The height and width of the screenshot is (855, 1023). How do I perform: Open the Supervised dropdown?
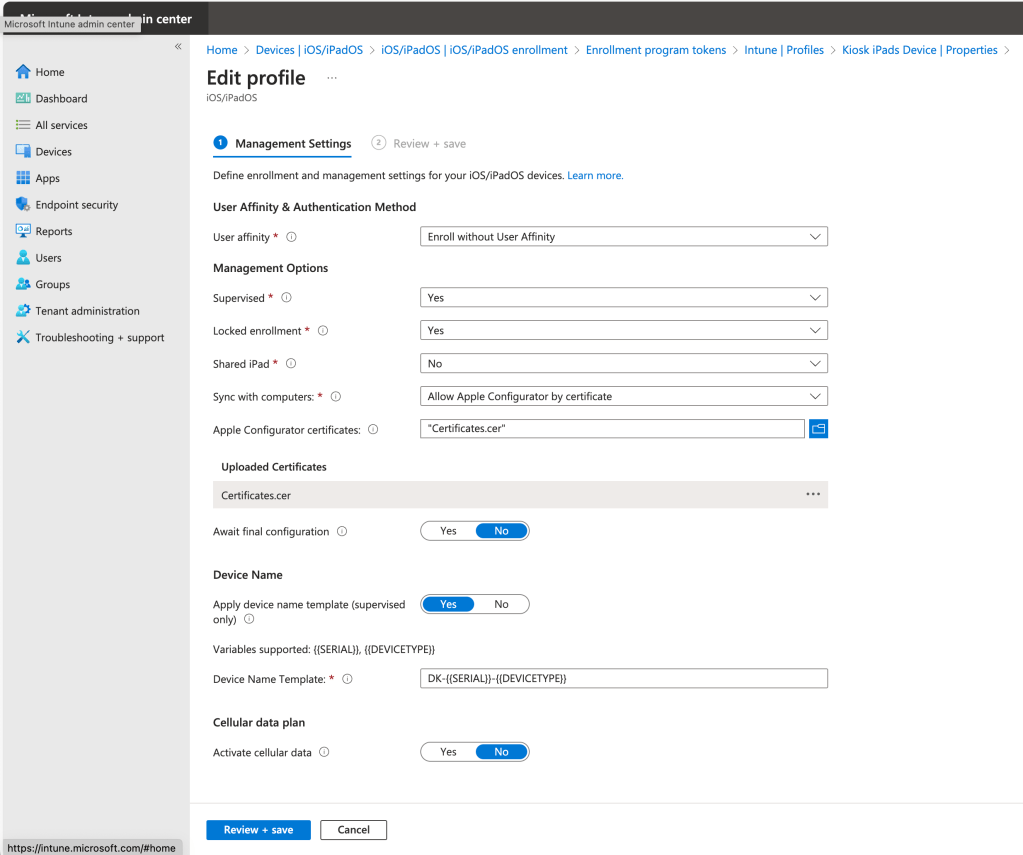[623, 298]
